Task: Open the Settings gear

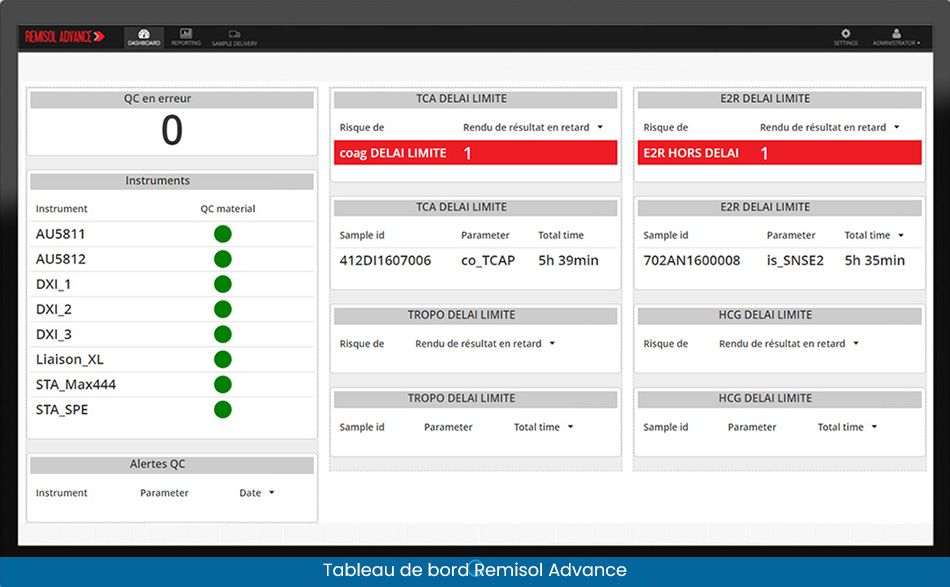Action: coord(845,37)
